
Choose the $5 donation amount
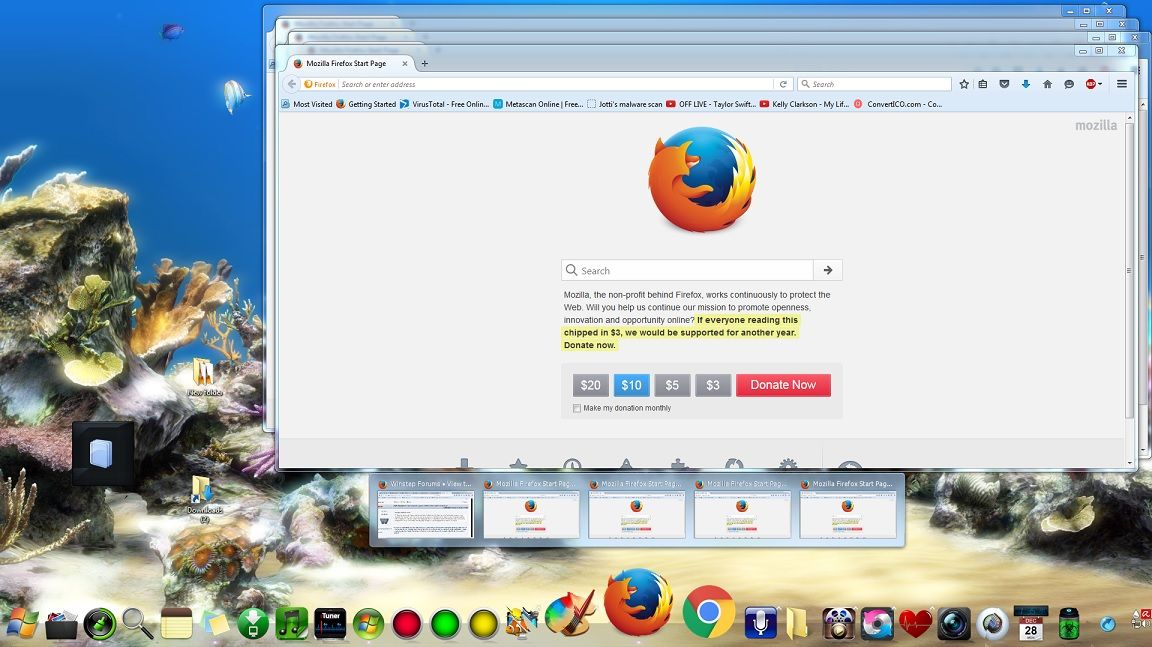[672, 385]
